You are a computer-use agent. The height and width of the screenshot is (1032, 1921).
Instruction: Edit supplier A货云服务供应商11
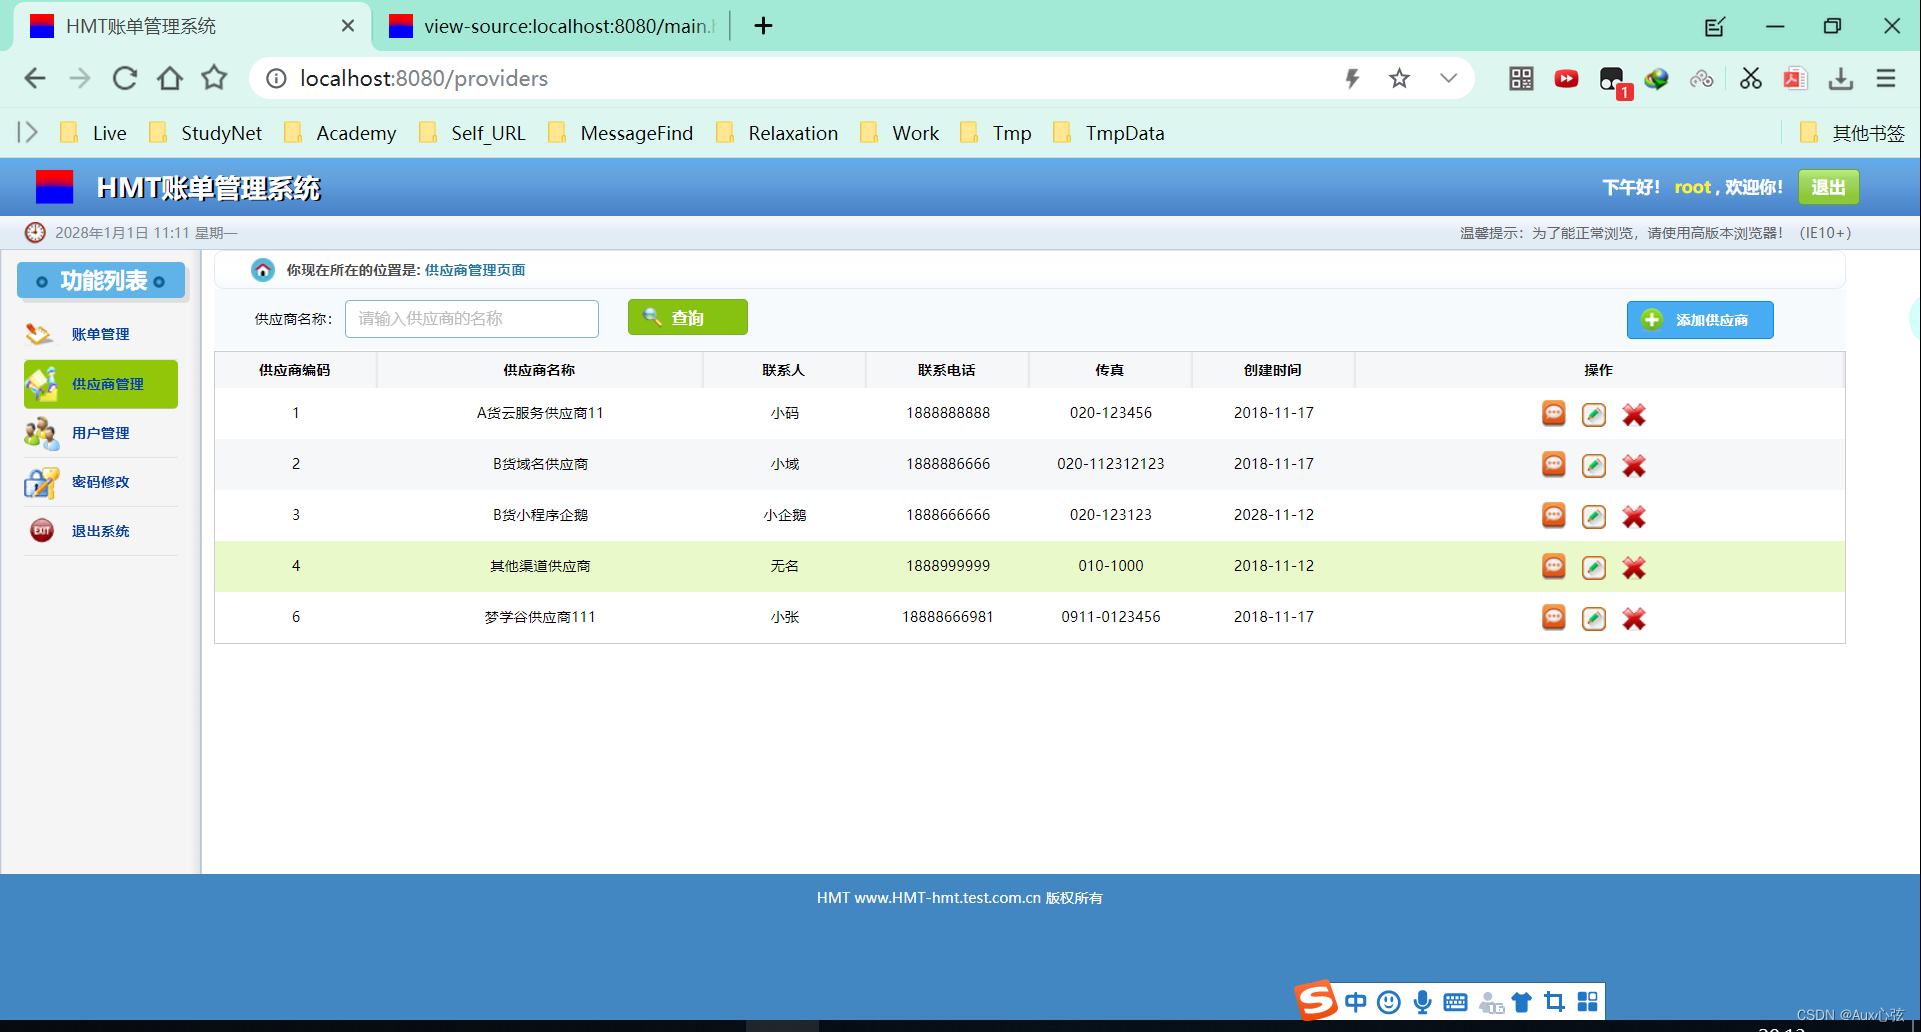[x=1594, y=414]
